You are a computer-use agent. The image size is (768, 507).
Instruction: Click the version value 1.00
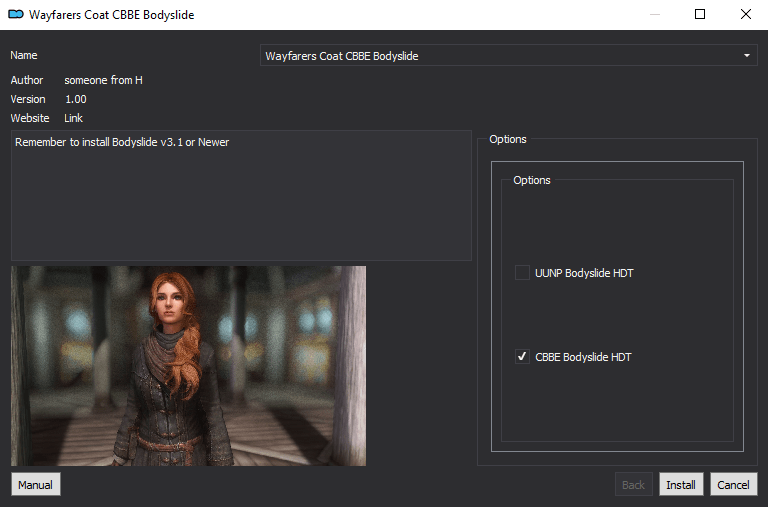(x=76, y=99)
